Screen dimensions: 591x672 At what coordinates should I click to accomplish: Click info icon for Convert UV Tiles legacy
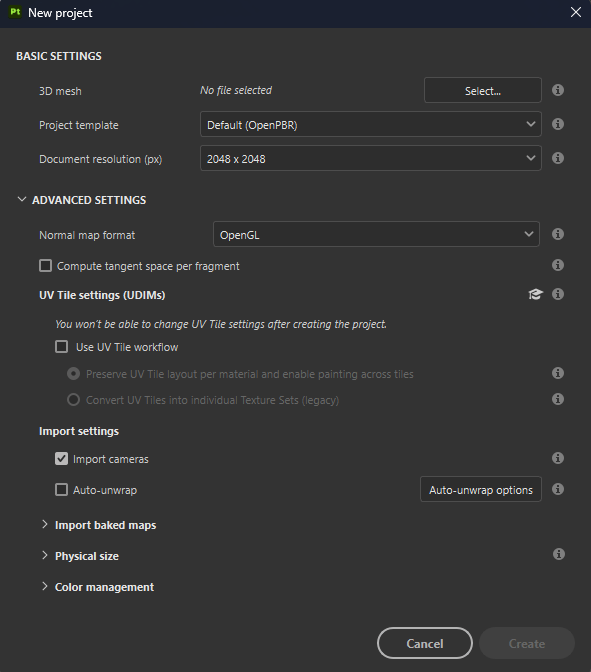coord(558,399)
